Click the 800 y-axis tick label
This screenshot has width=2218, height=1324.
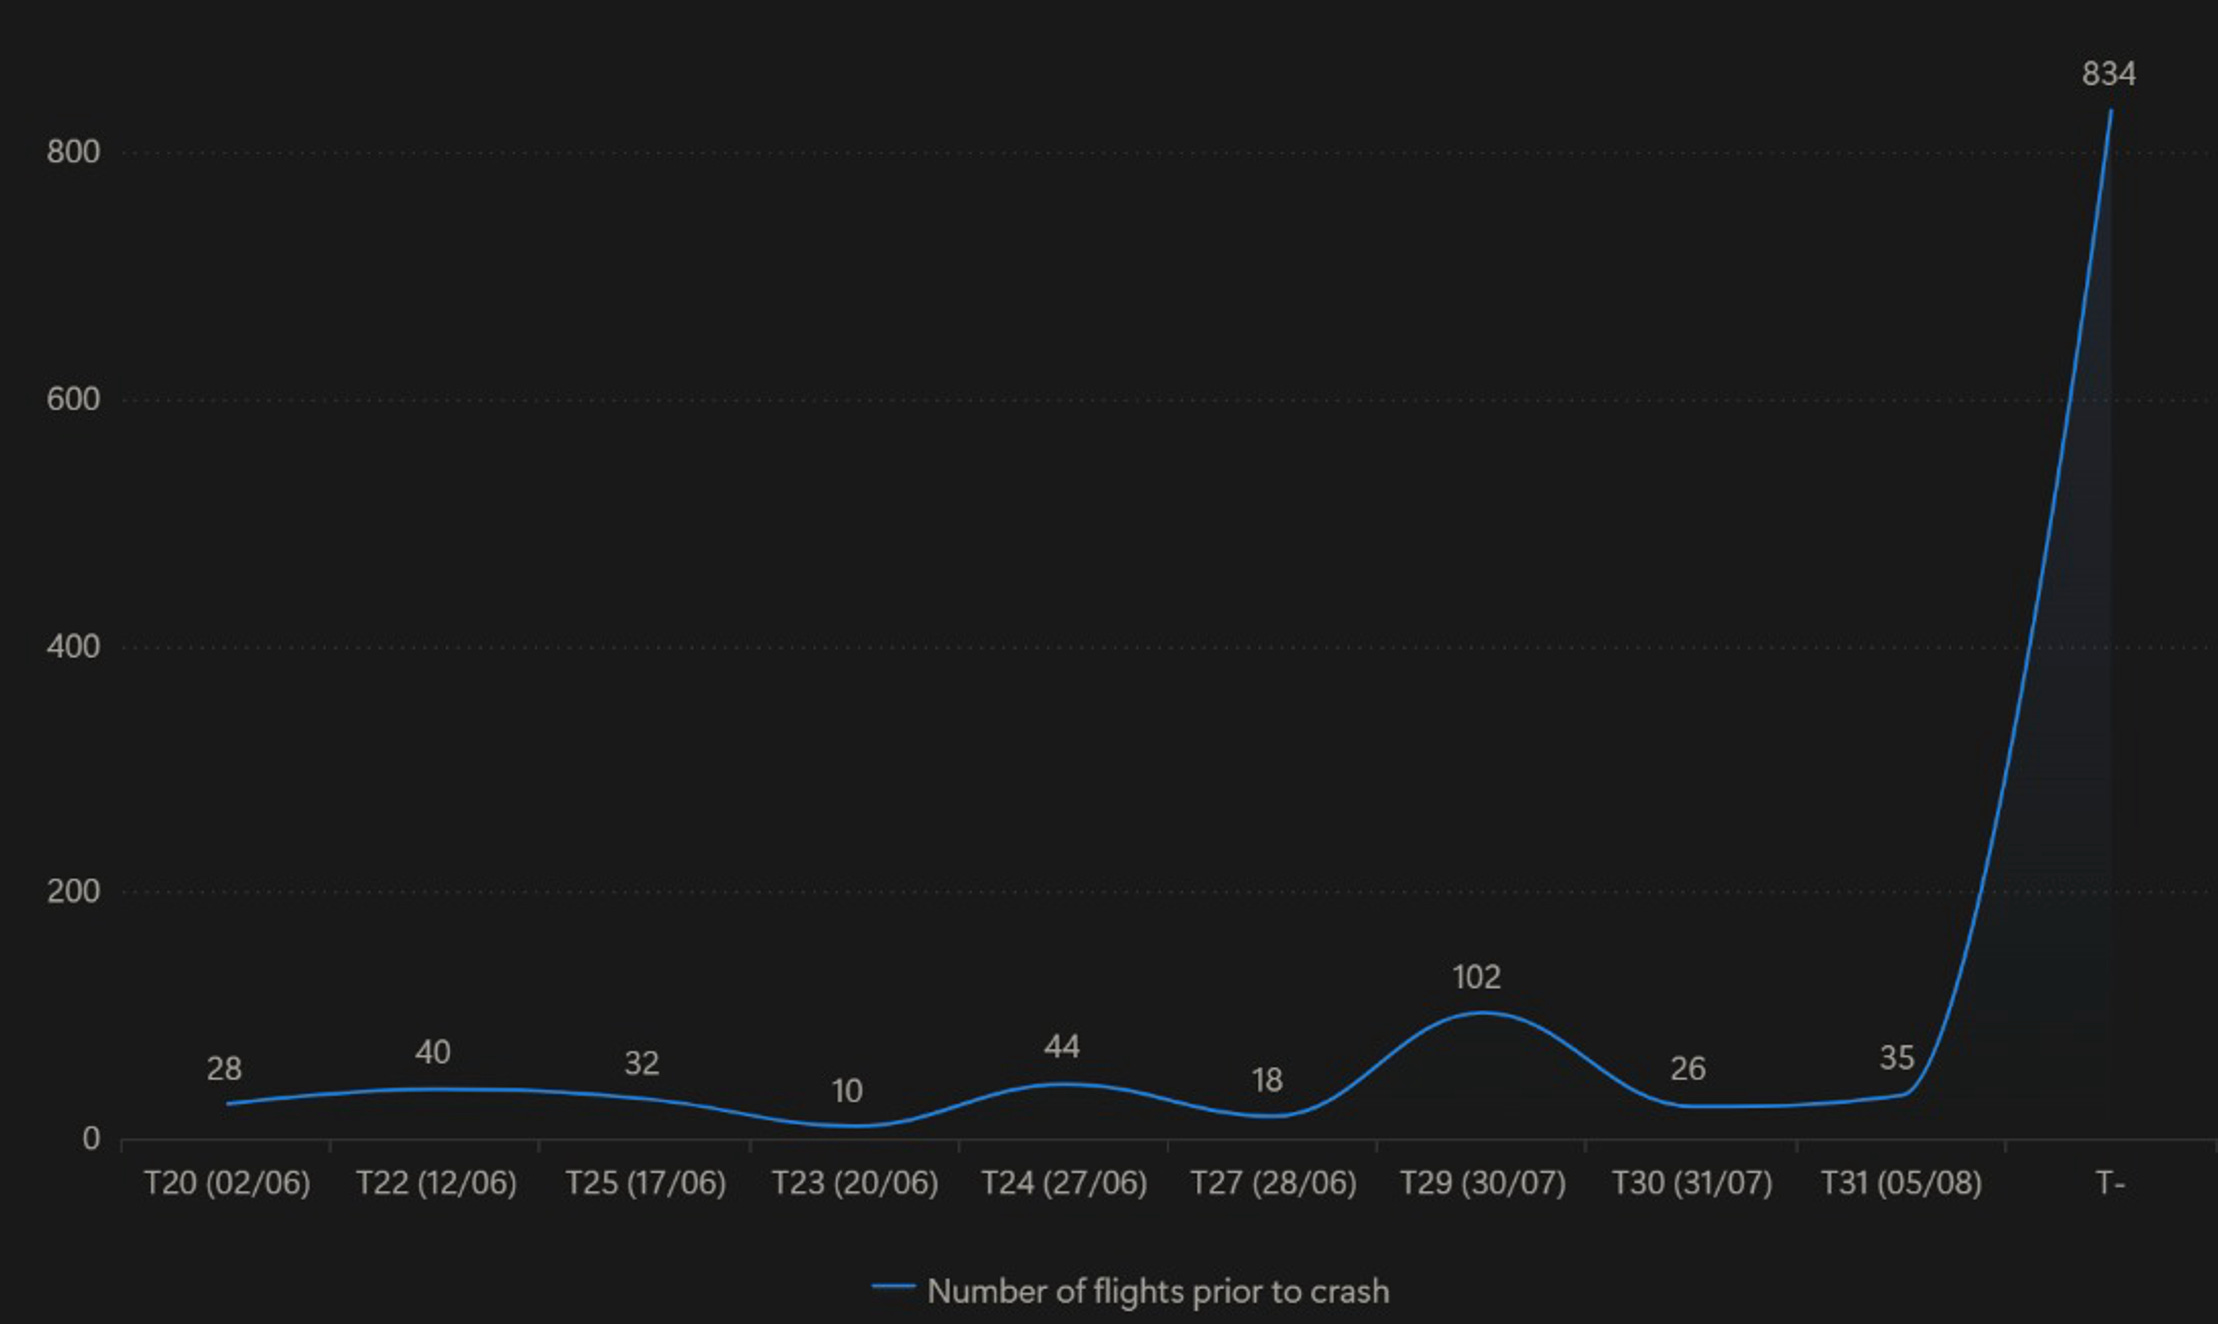(x=73, y=152)
